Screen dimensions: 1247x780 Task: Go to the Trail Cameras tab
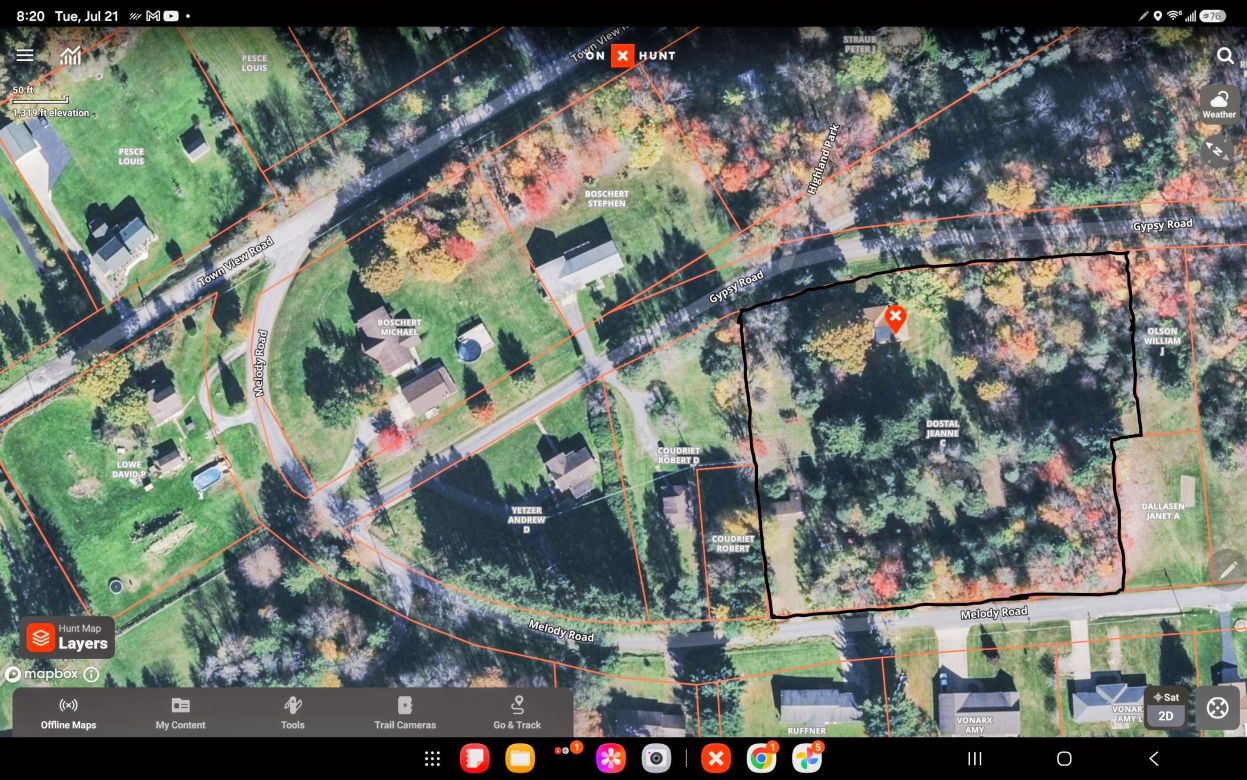(405, 713)
